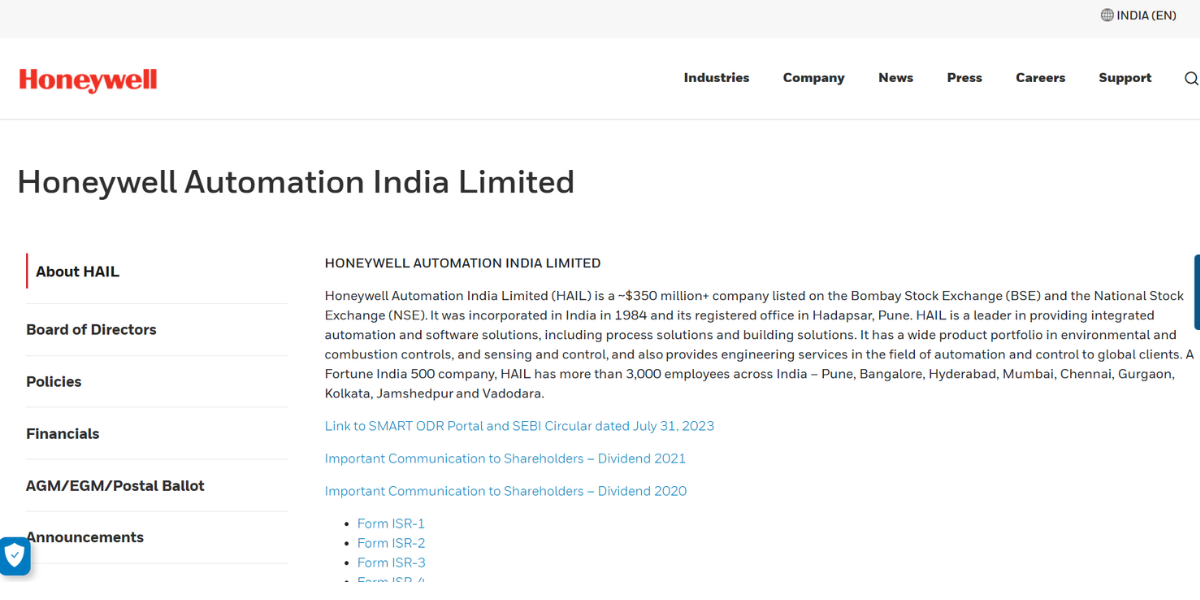Open the News menu
Image resolution: width=1200 pixels, height=600 pixels.
pos(895,78)
